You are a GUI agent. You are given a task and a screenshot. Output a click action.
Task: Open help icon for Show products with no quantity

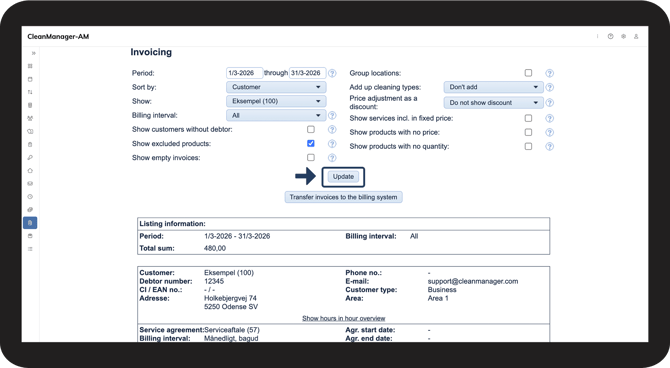click(550, 147)
